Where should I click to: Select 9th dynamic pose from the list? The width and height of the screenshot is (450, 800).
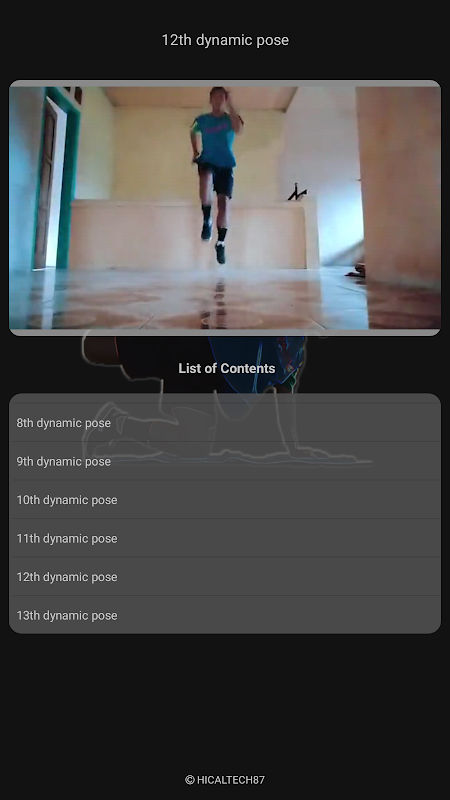[224, 461]
